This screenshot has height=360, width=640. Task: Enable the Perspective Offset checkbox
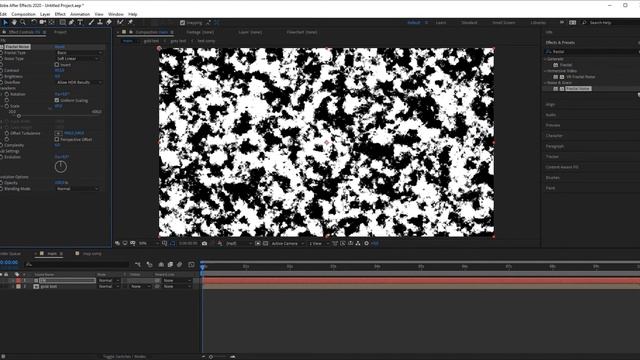[57, 139]
